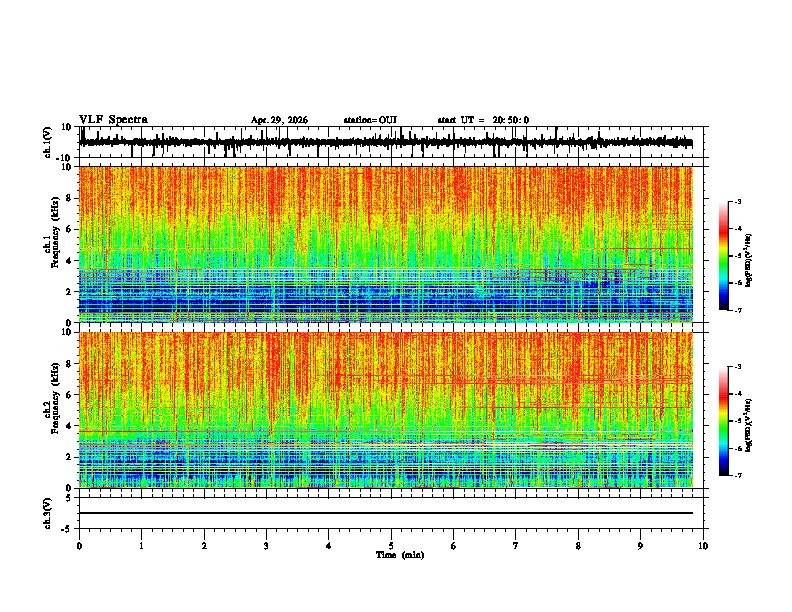792x612 pixels.
Task: Click the 2 kHz tick on ch.2 spectrogram
Action: tap(69, 457)
